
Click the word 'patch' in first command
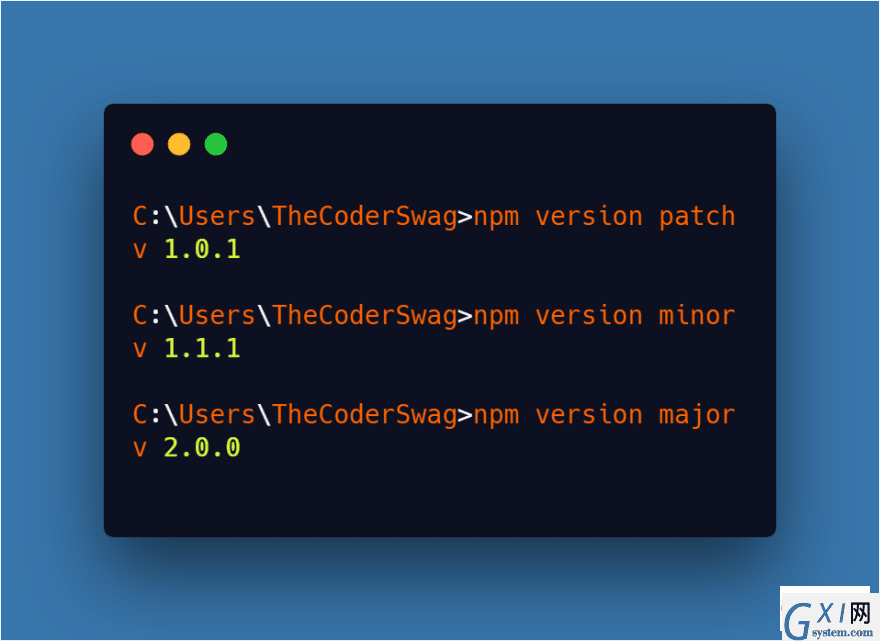click(x=697, y=218)
